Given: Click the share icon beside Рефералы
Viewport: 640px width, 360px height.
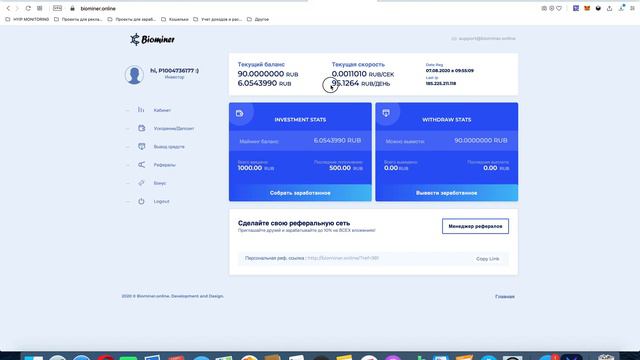Looking at the screenshot, I should coord(141,164).
